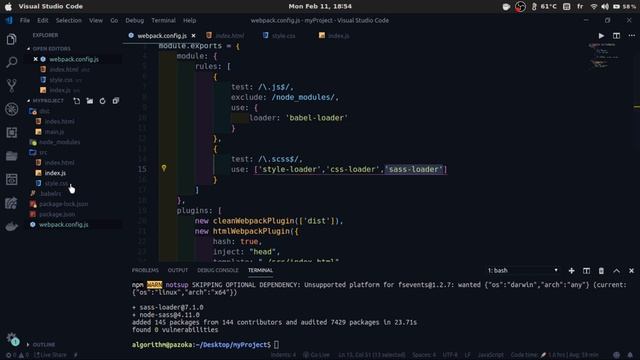
Task: Open main.js in dist folder
Action: [x=54, y=132]
